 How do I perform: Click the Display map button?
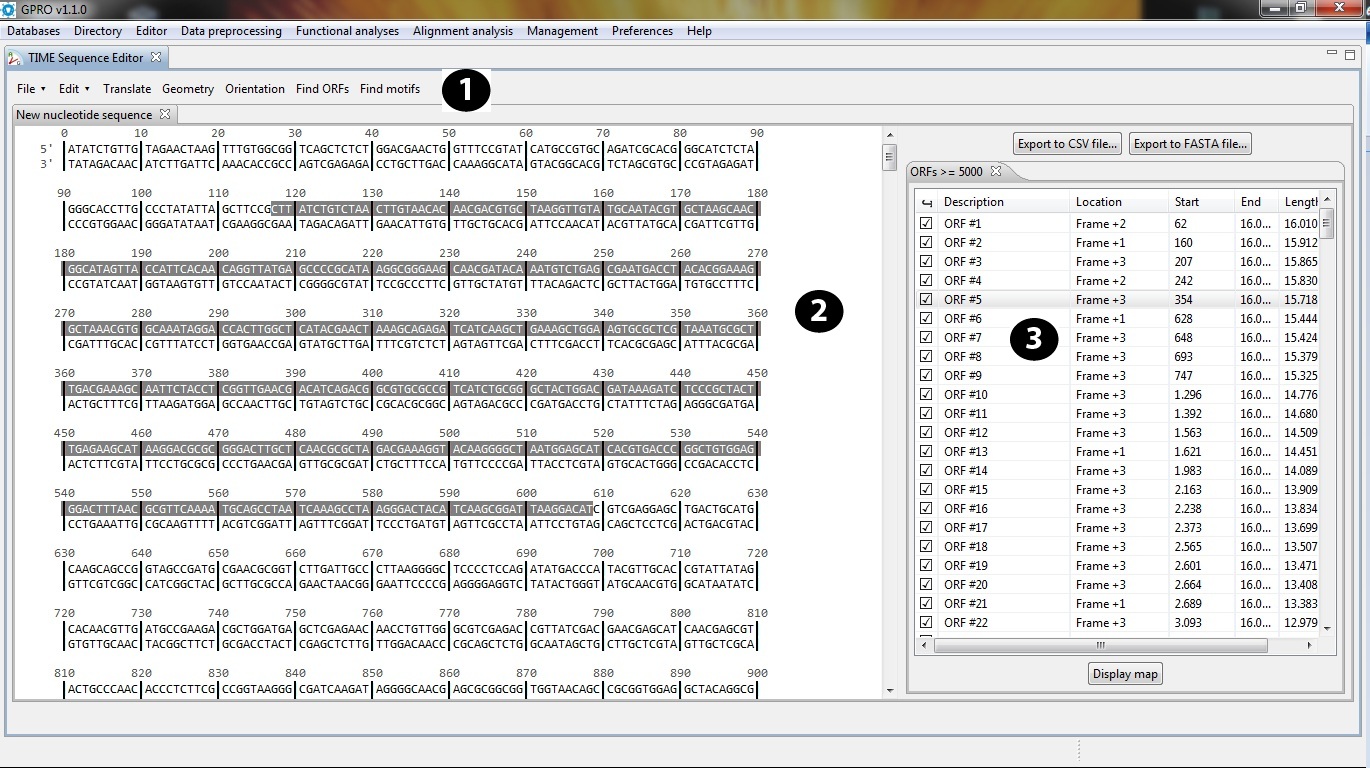[x=1125, y=674]
